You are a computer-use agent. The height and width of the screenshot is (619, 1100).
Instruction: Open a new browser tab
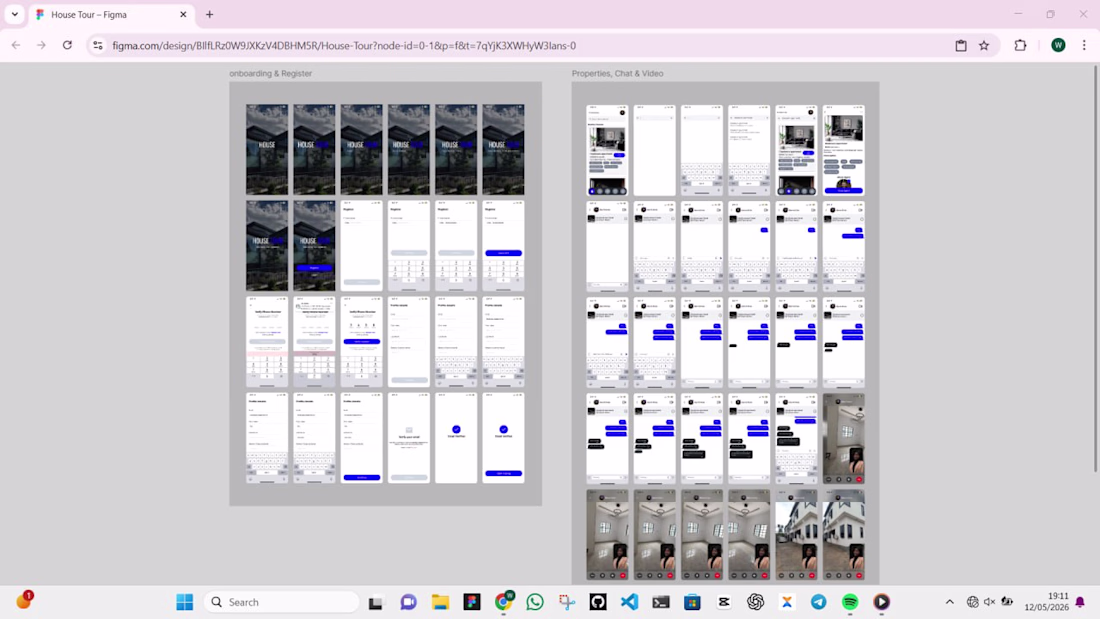point(209,14)
